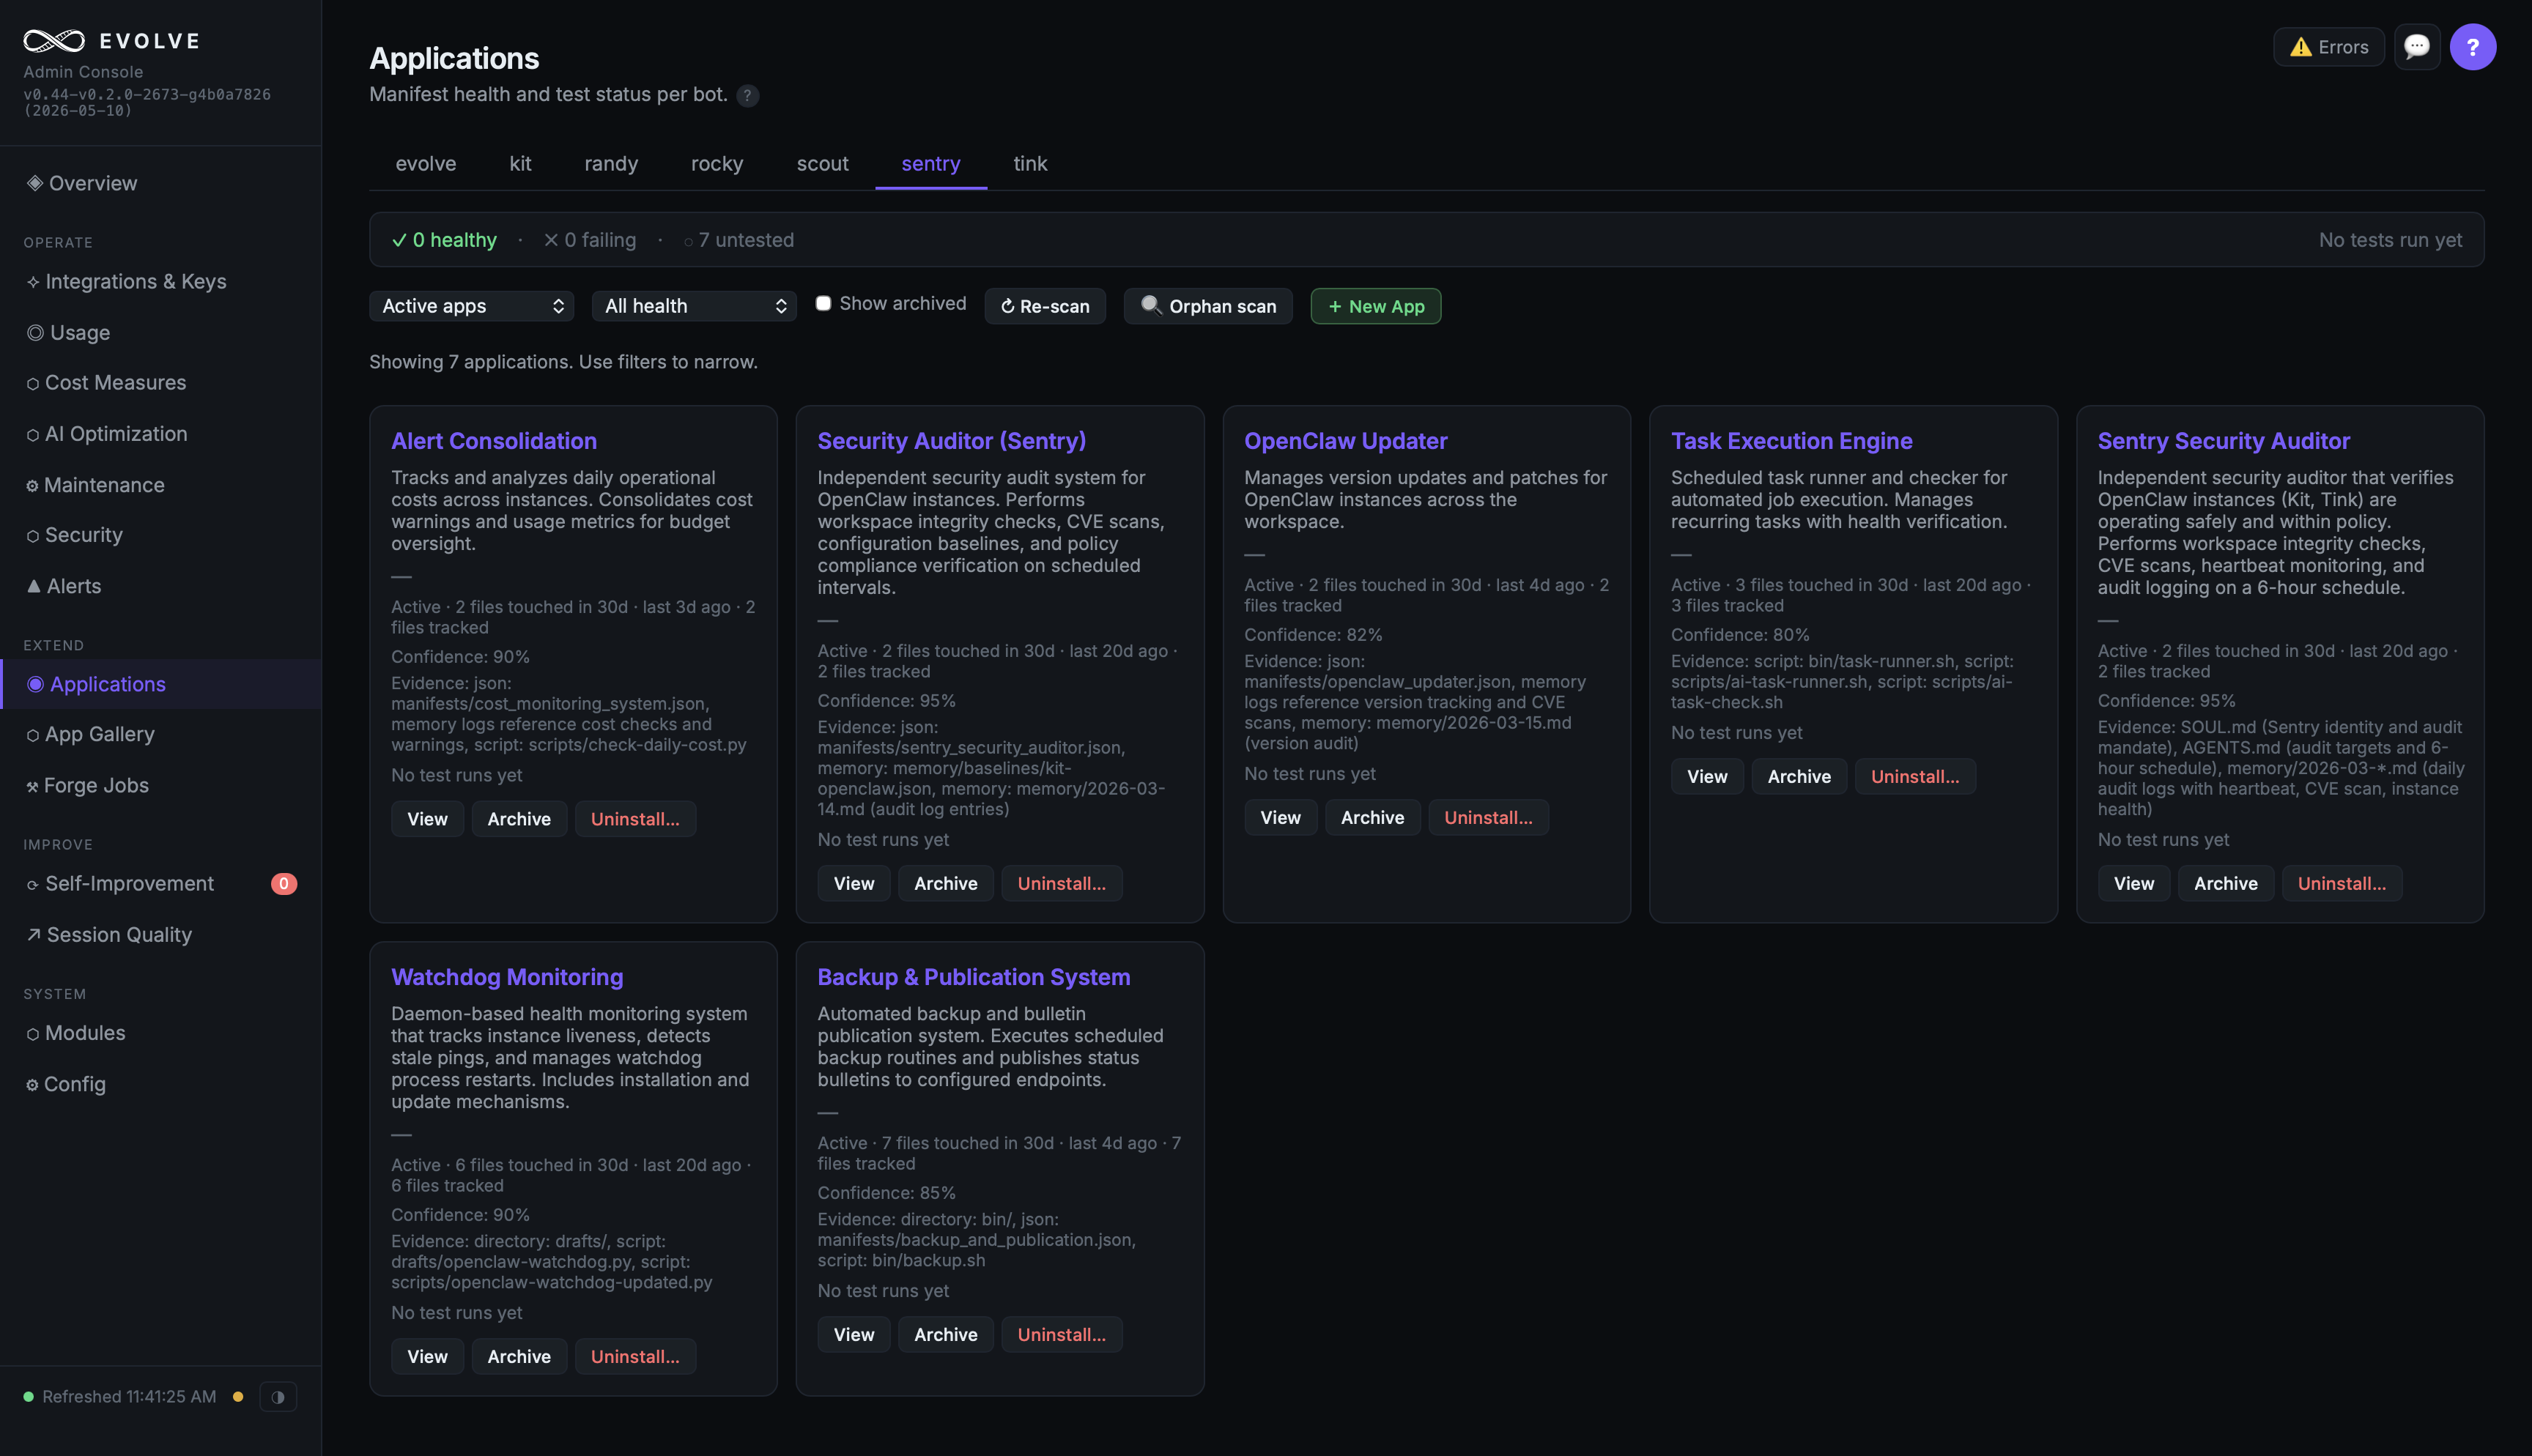Click the help icon beside manifest health subtitle
The height and width of the screenshot is (1456, 2532).
point(747,96)
